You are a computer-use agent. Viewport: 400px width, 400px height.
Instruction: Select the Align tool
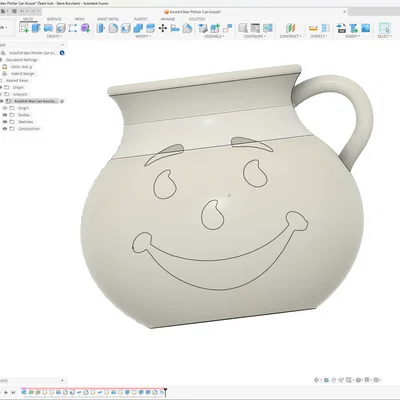point(175,28)
